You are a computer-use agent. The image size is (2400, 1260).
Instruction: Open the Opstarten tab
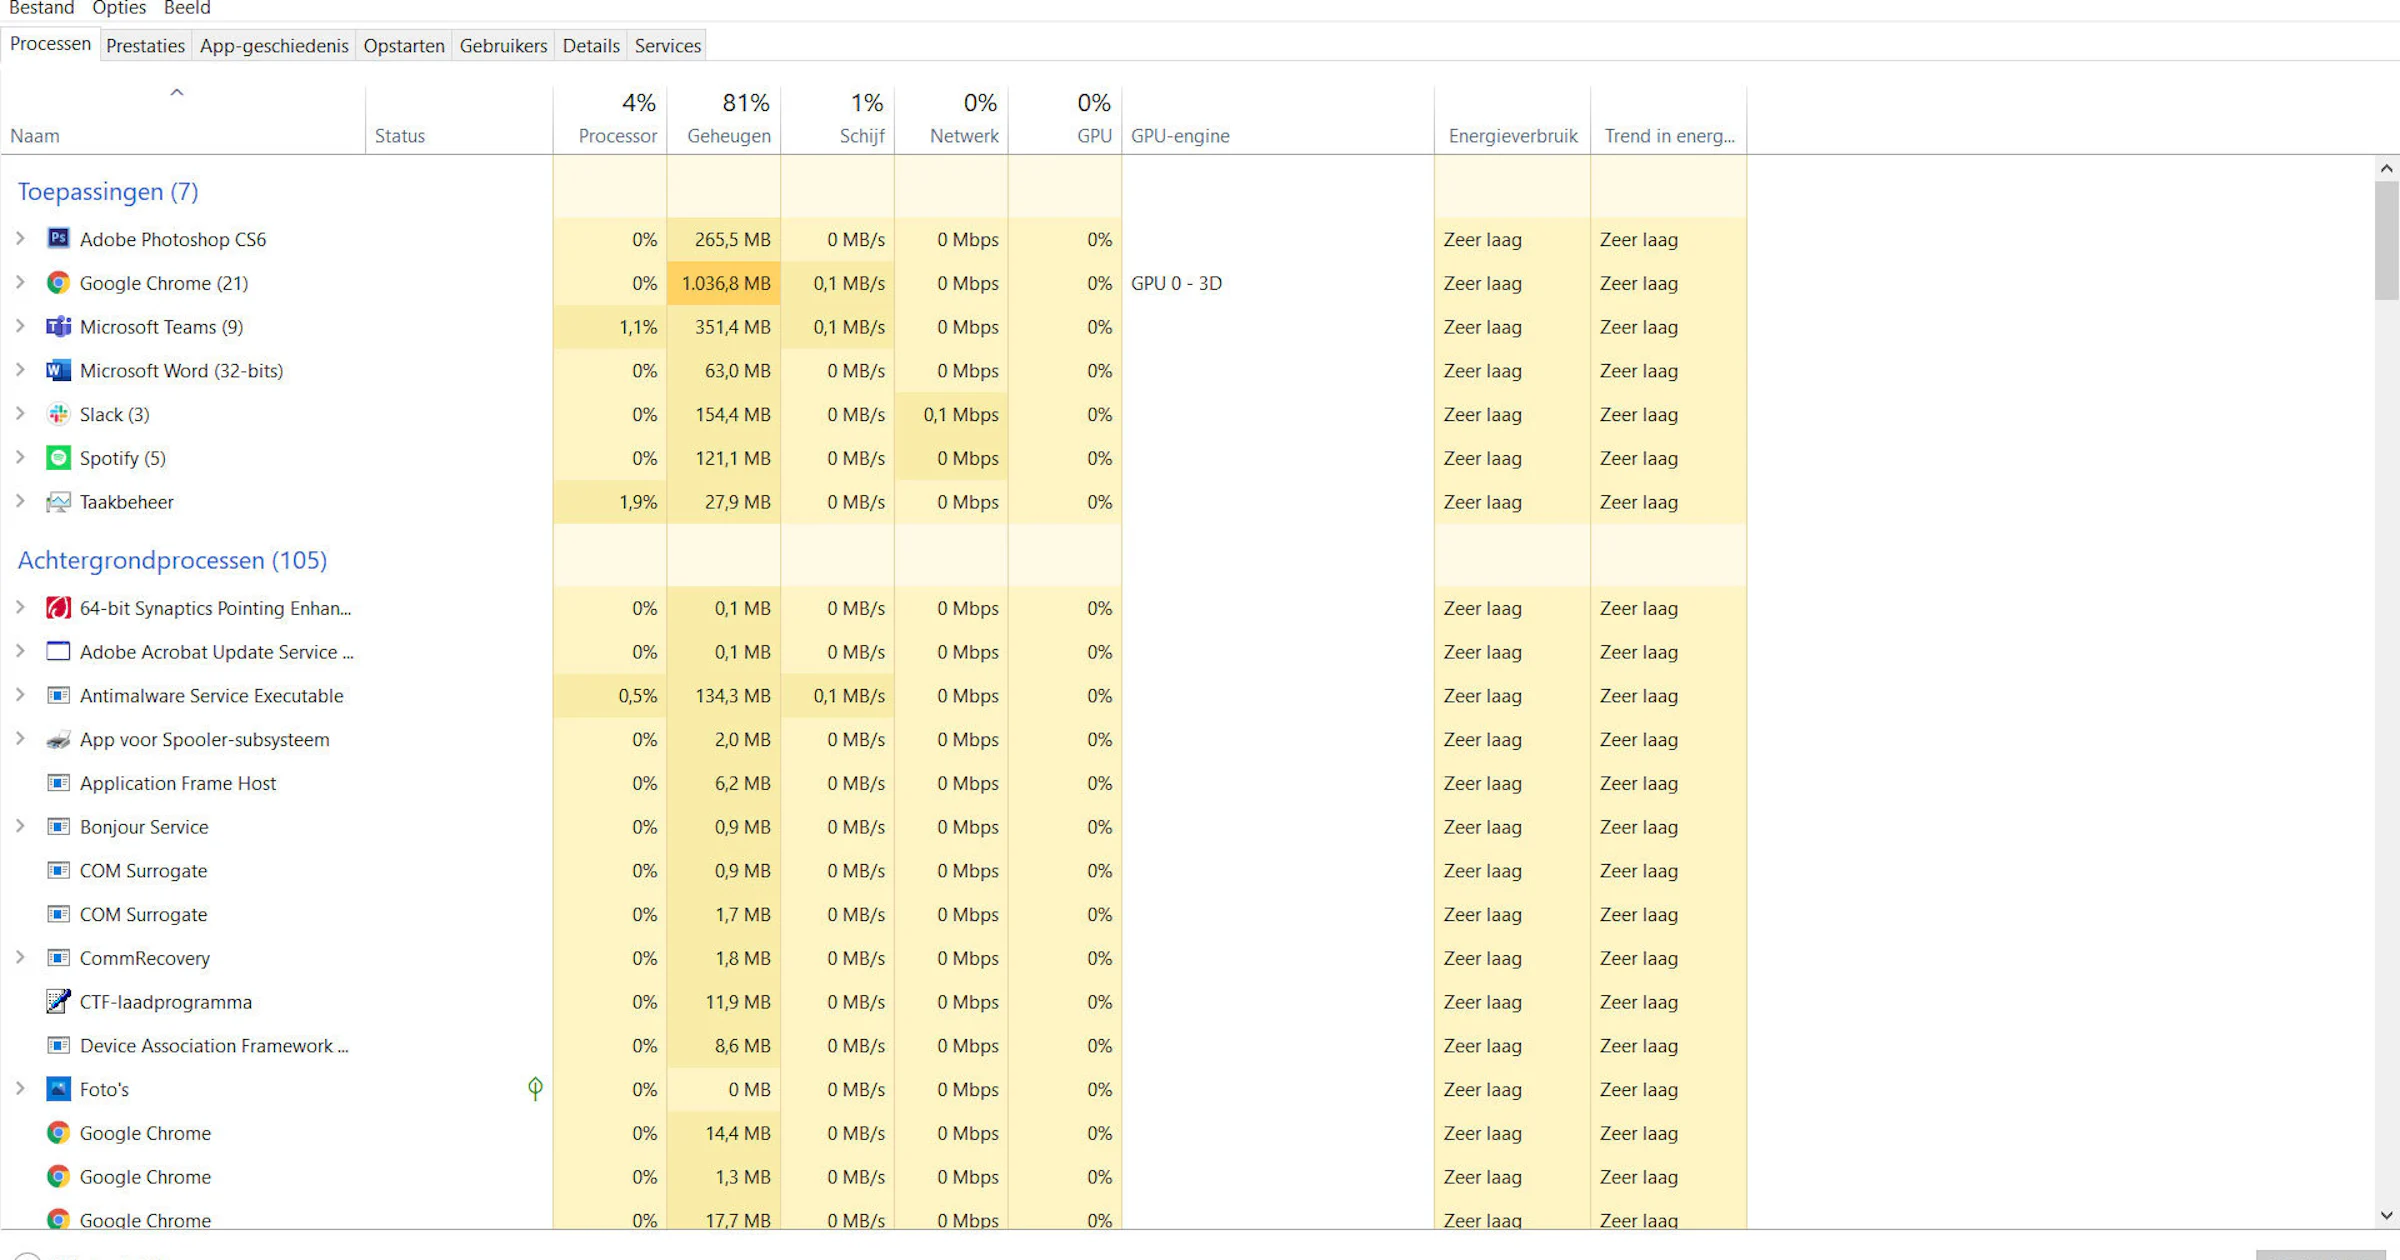(x=404, y=45)
